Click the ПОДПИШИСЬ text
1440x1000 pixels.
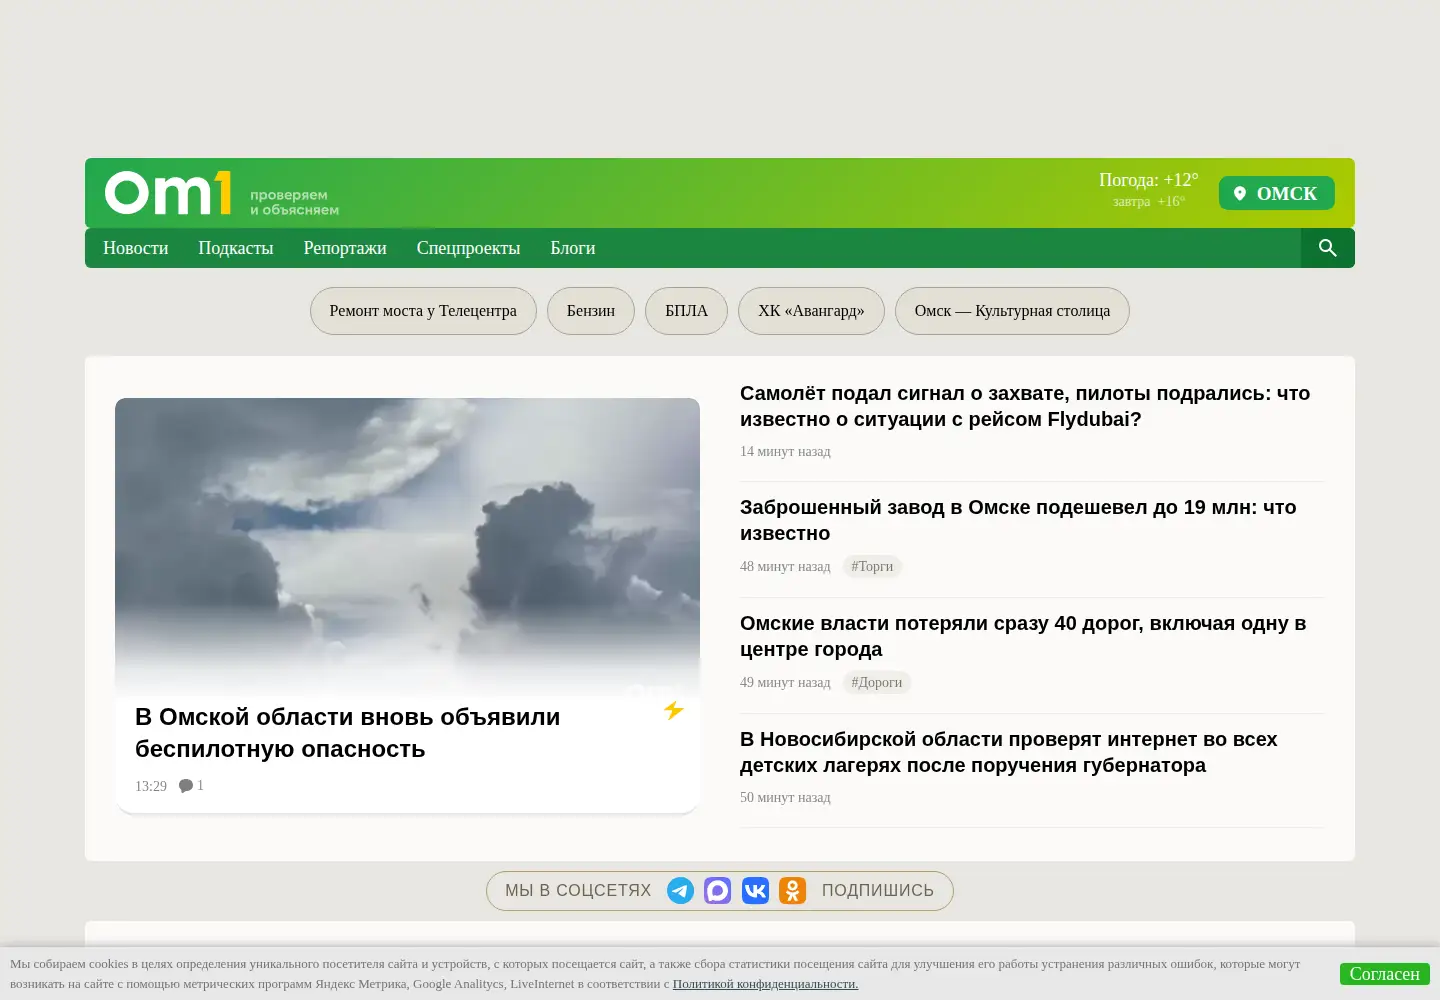pyautogui.click(x=878, y=891)
